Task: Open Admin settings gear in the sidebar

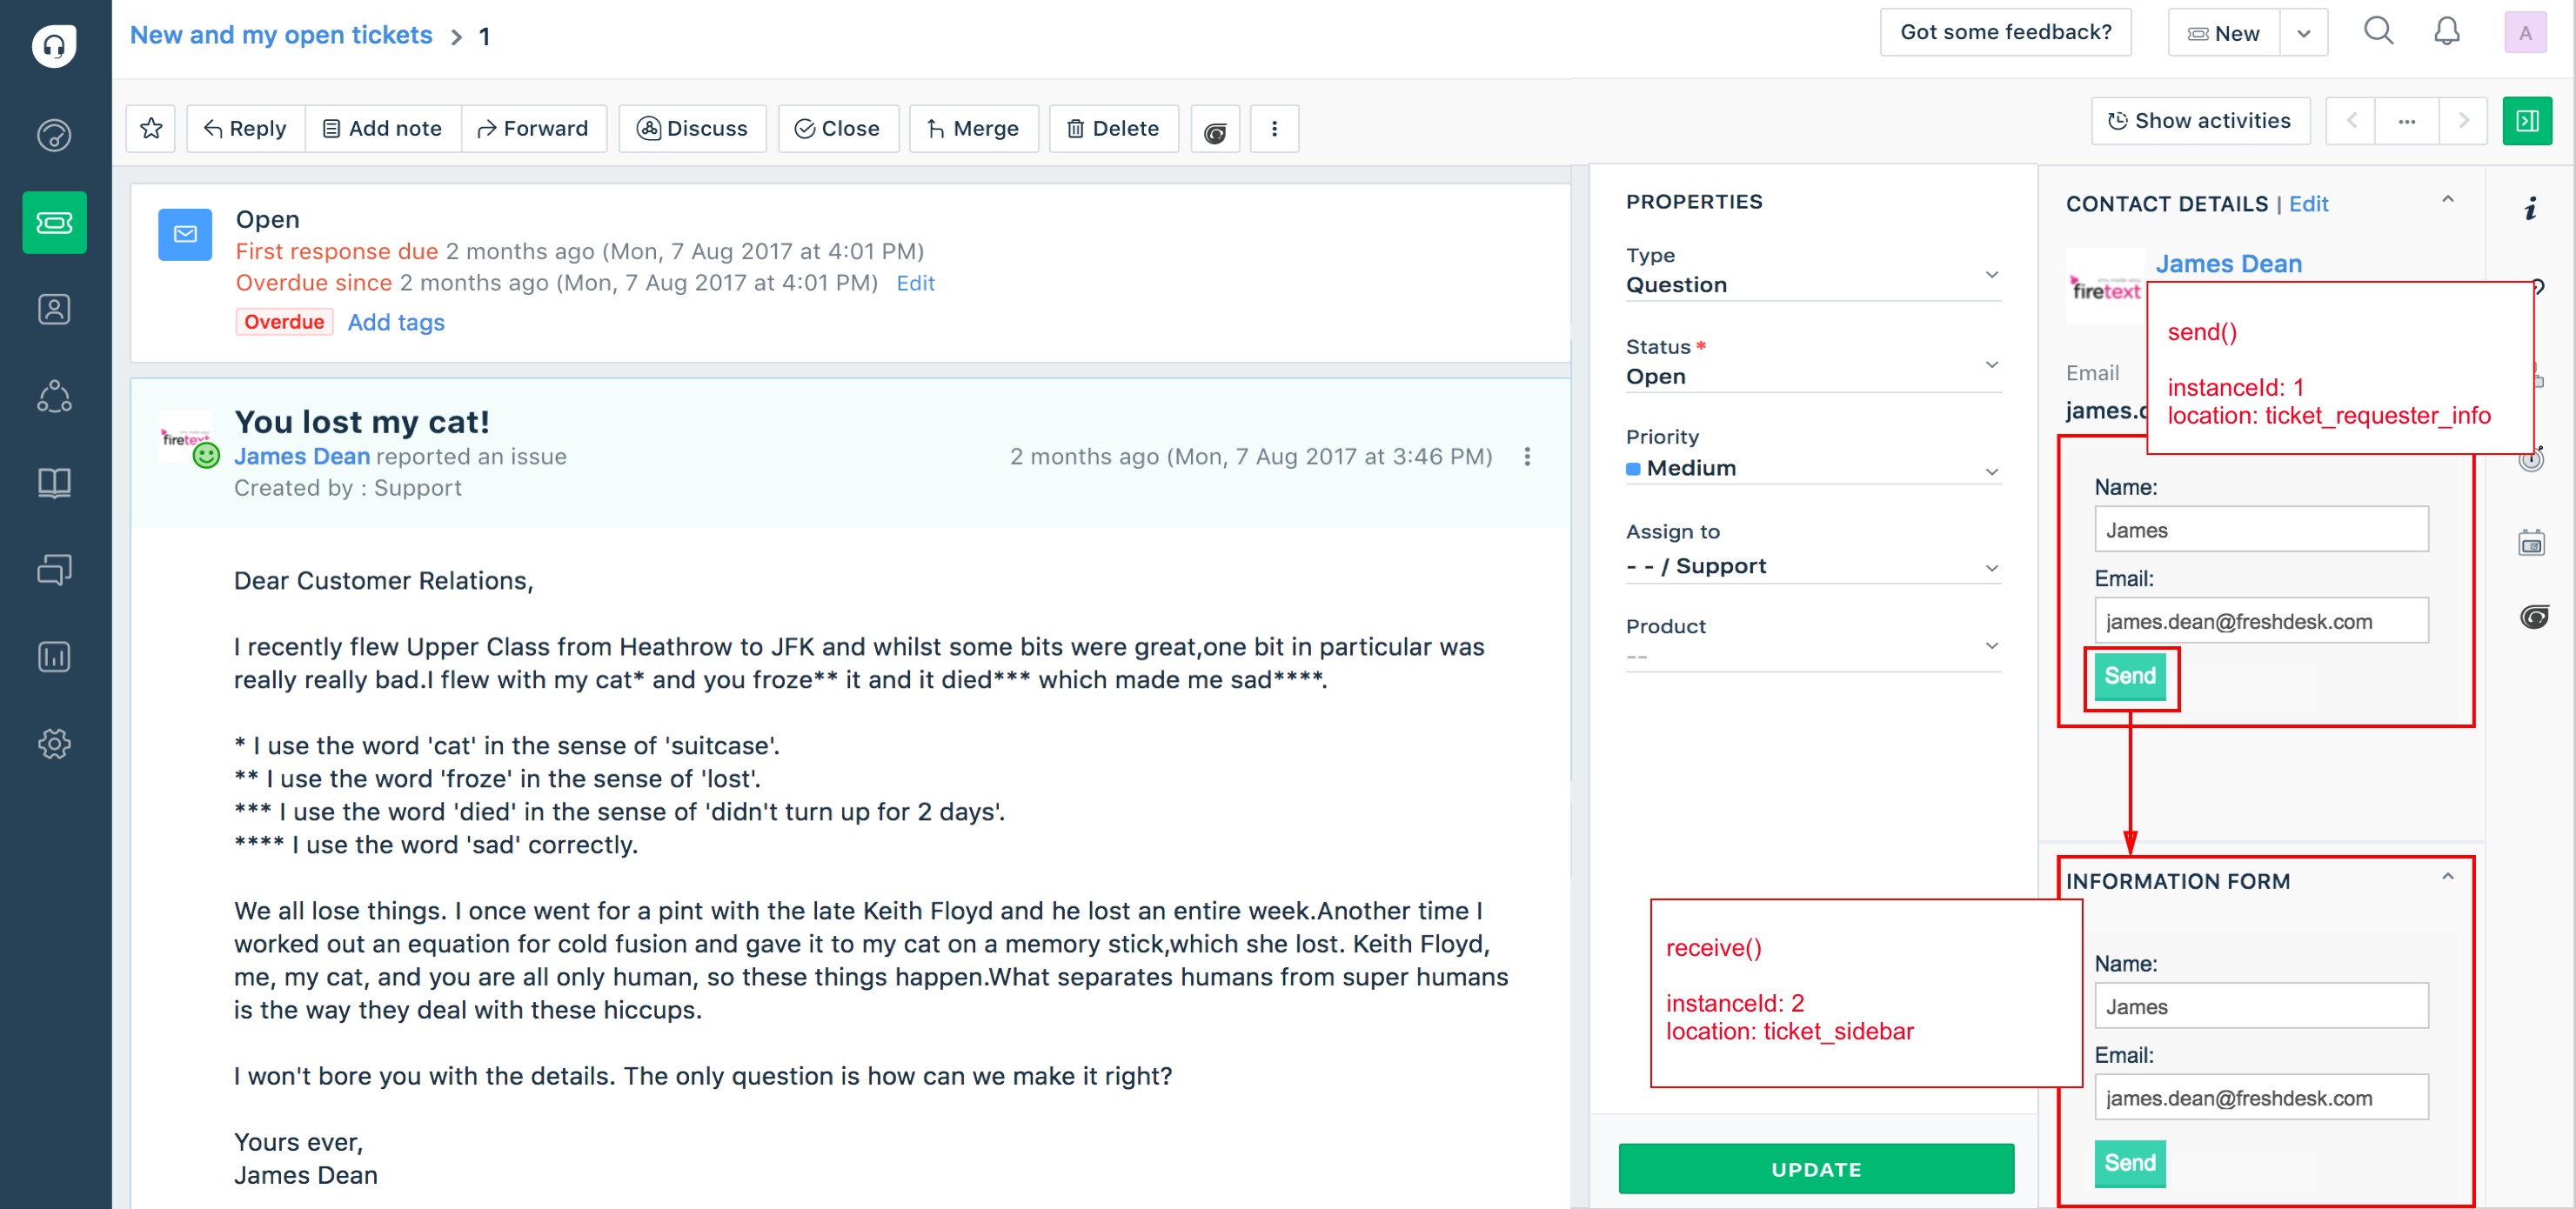Action: coord(54,743)
